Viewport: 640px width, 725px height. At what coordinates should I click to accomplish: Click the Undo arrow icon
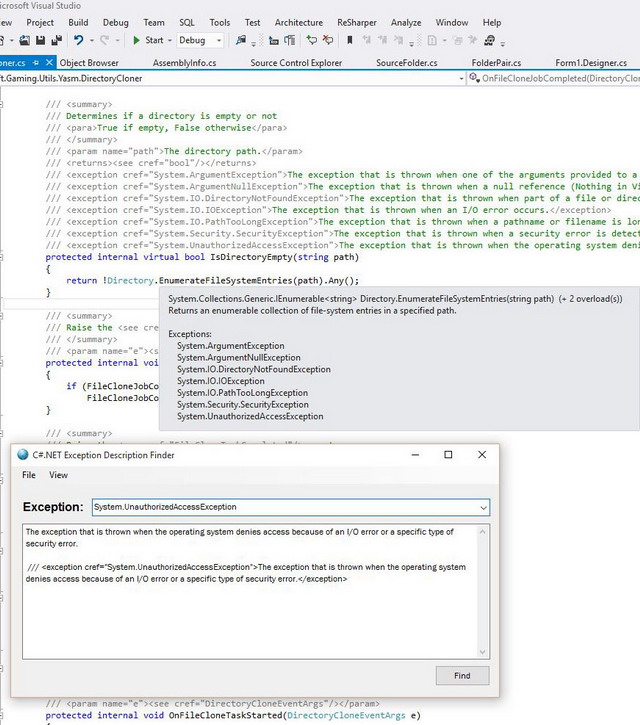pyautogui.click(x=79, y=41)
